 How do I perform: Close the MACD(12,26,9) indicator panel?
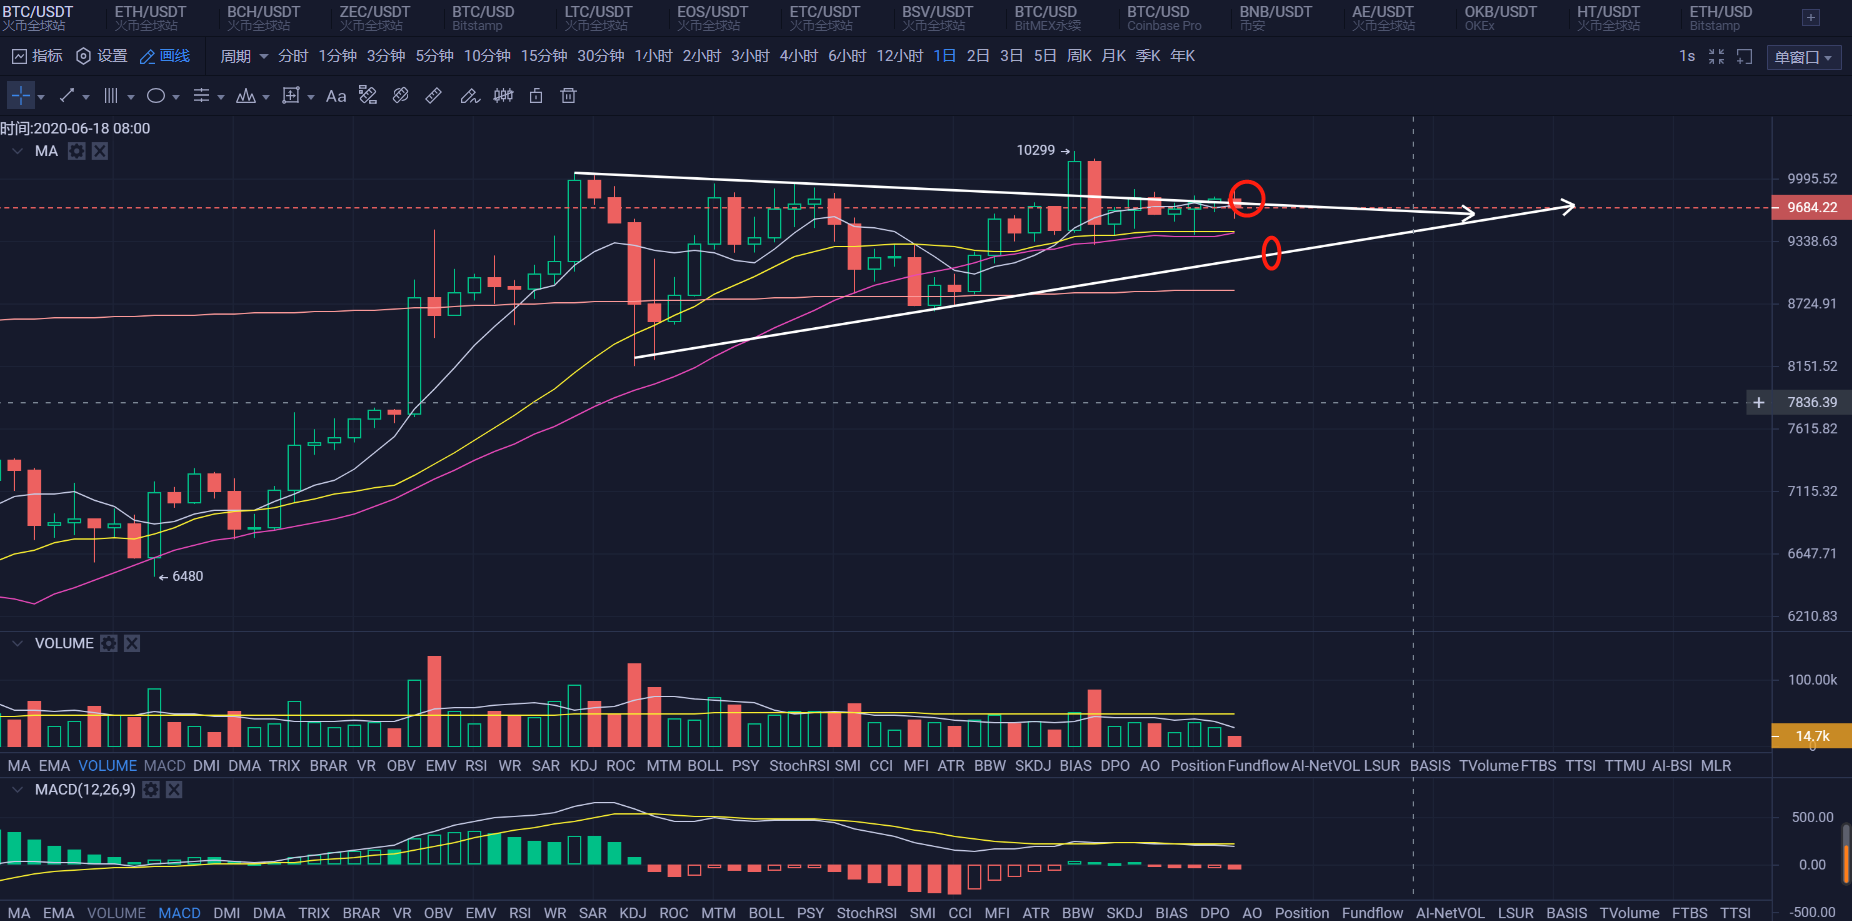pos(174,790)
